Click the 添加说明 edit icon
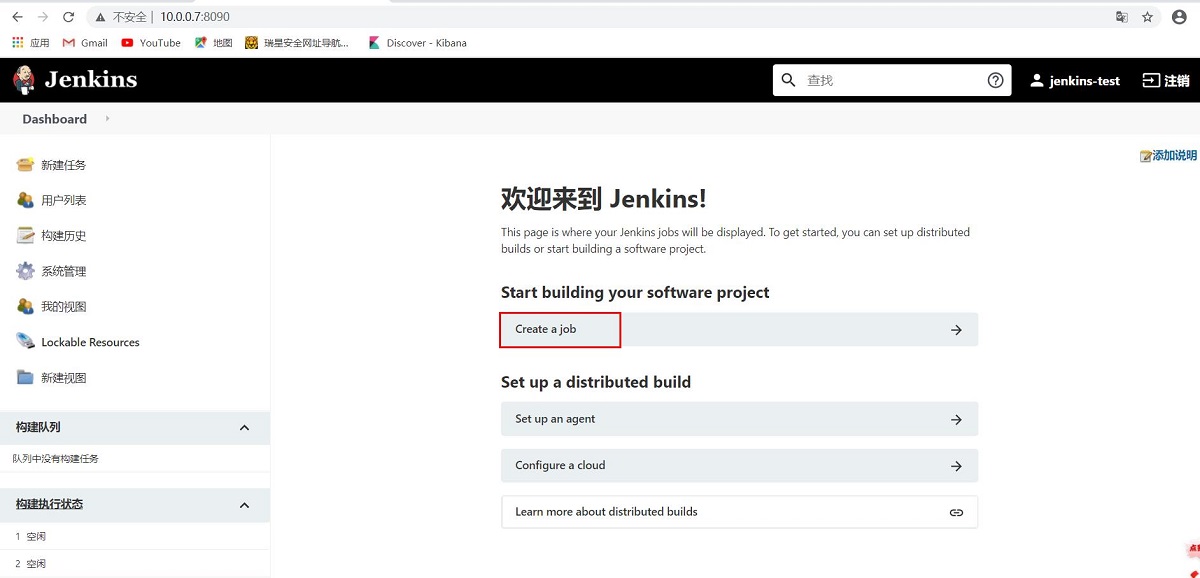Screen dimensions: 1200x578 point(1146,156)
